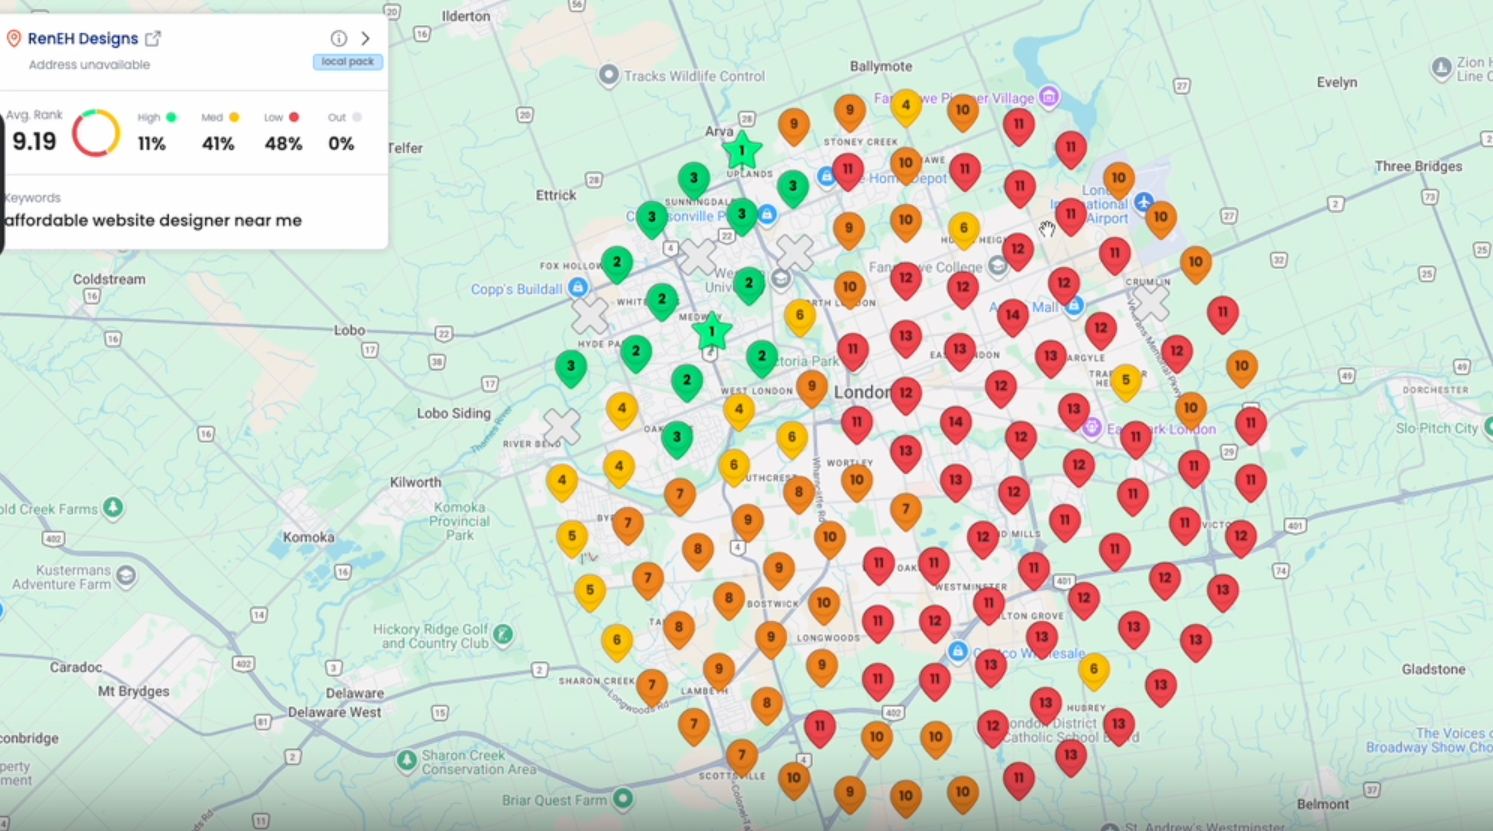Click the London city label
1493x831 pixels.
(x=862, y=392)
